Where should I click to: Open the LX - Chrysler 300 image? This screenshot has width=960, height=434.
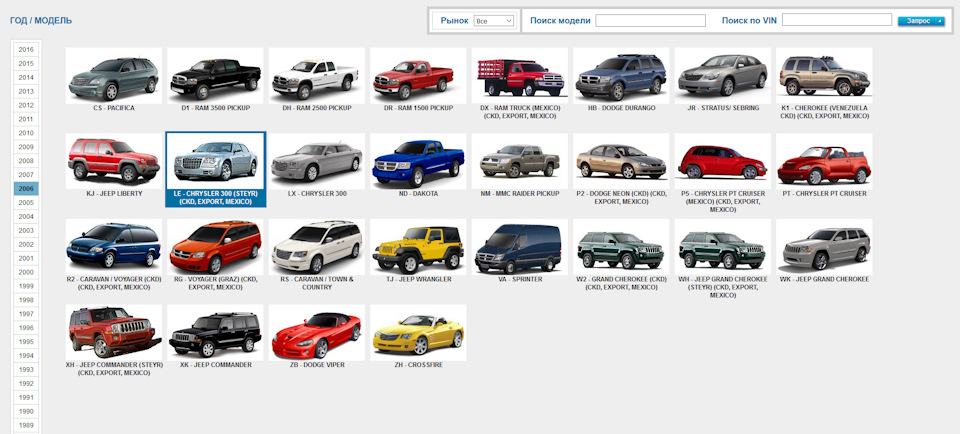tap(317, 162)
